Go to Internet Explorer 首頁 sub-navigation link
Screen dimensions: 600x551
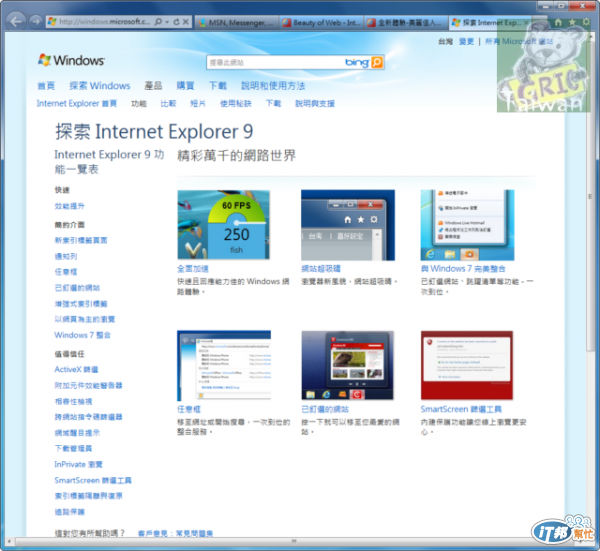pos(77,103)
